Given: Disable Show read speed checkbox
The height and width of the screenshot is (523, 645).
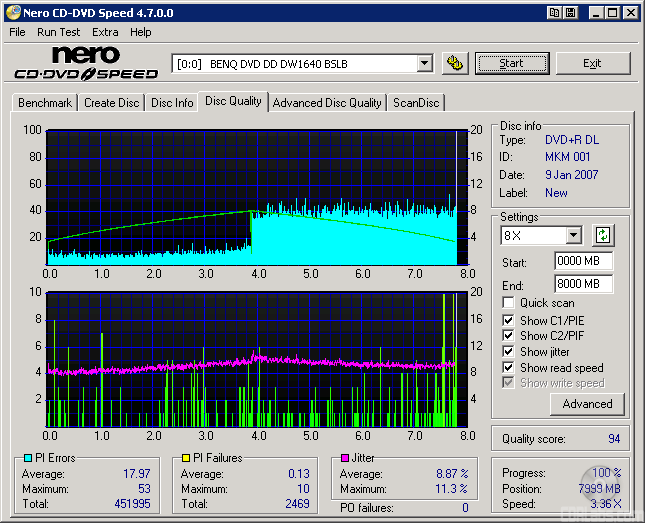Looking at the screenshot, I should (x=509, y=368).
